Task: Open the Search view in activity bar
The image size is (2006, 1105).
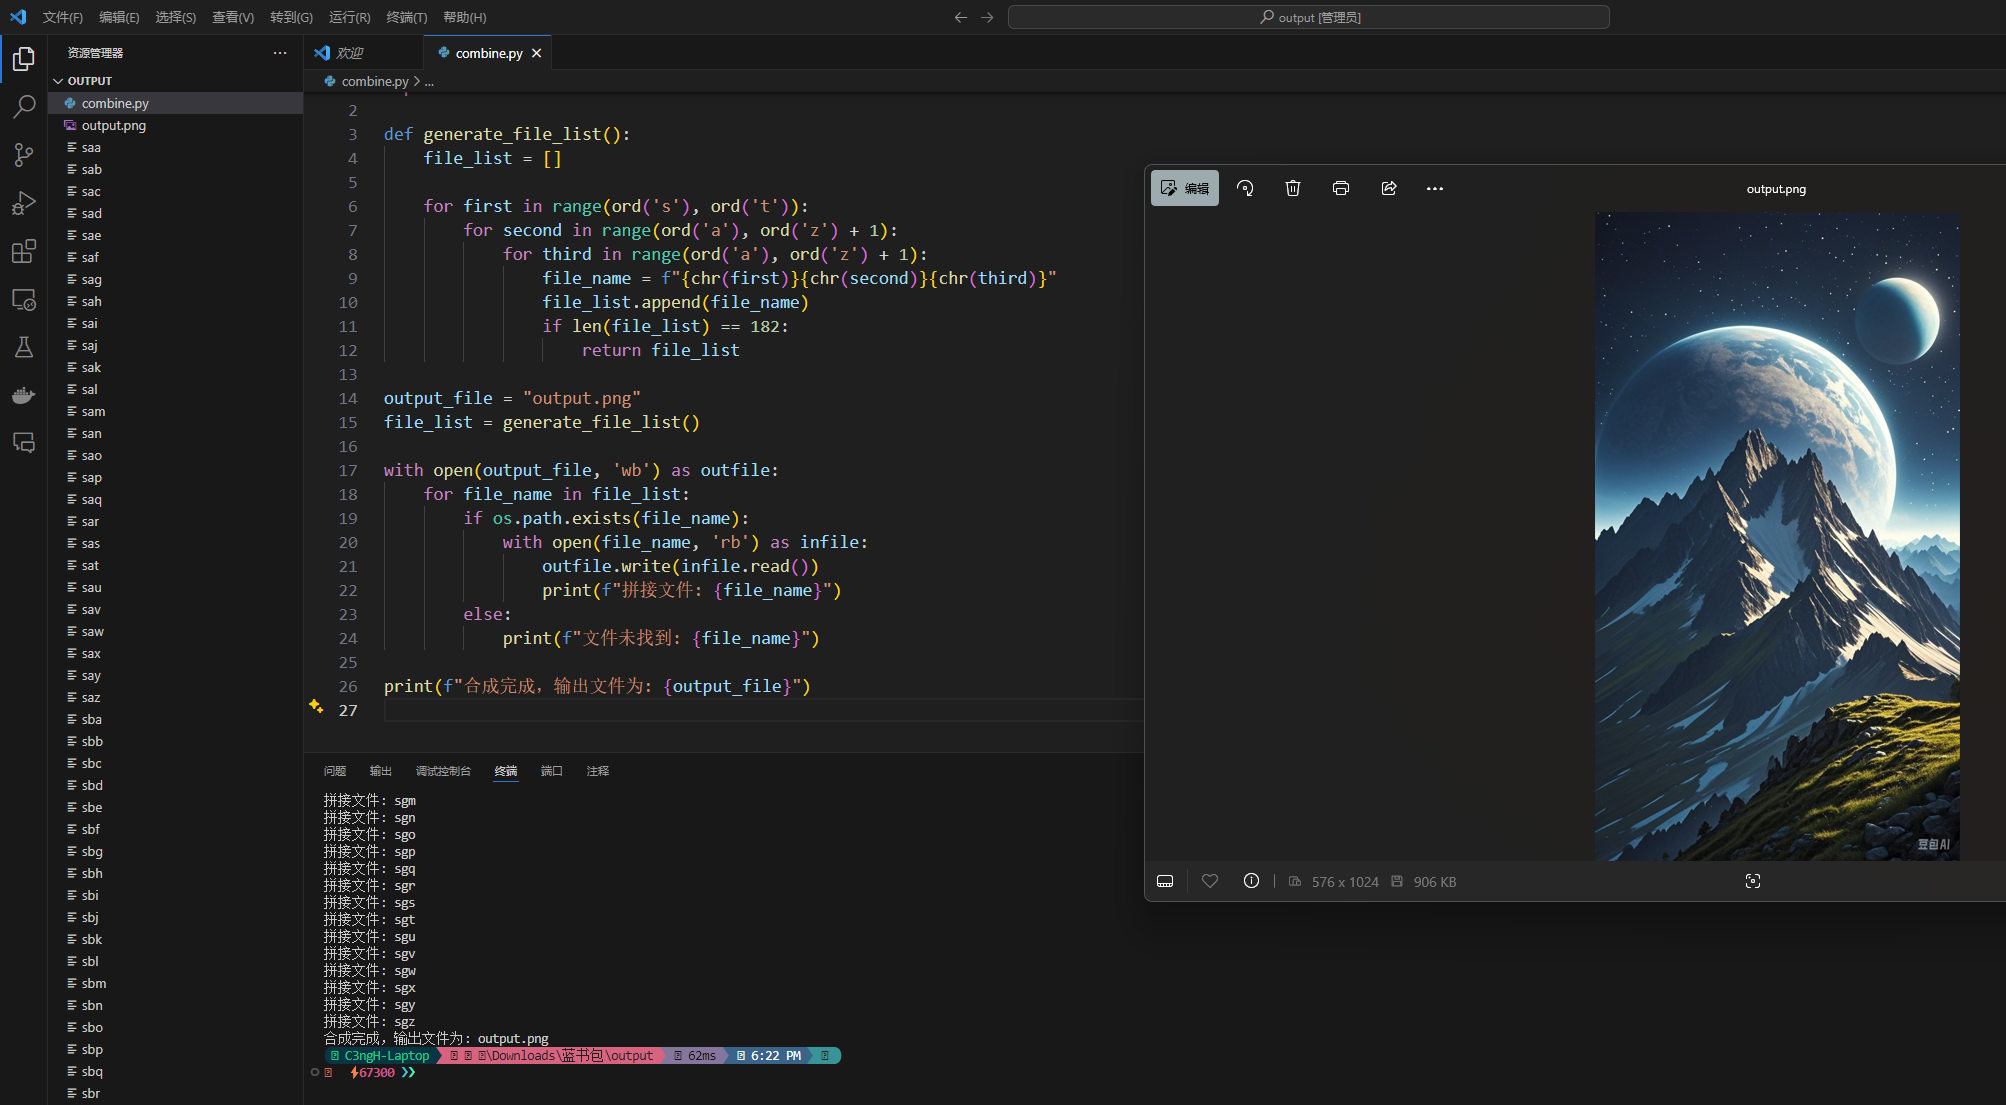Action: pyautogui.click(x=24, y=106)
